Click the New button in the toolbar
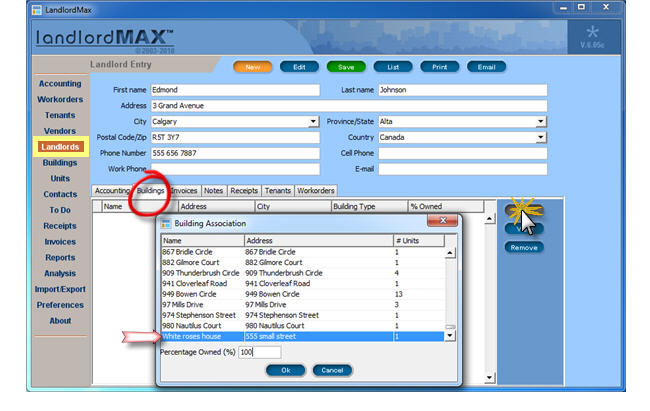This screenshot has width=650, height=411. (252, 67)
